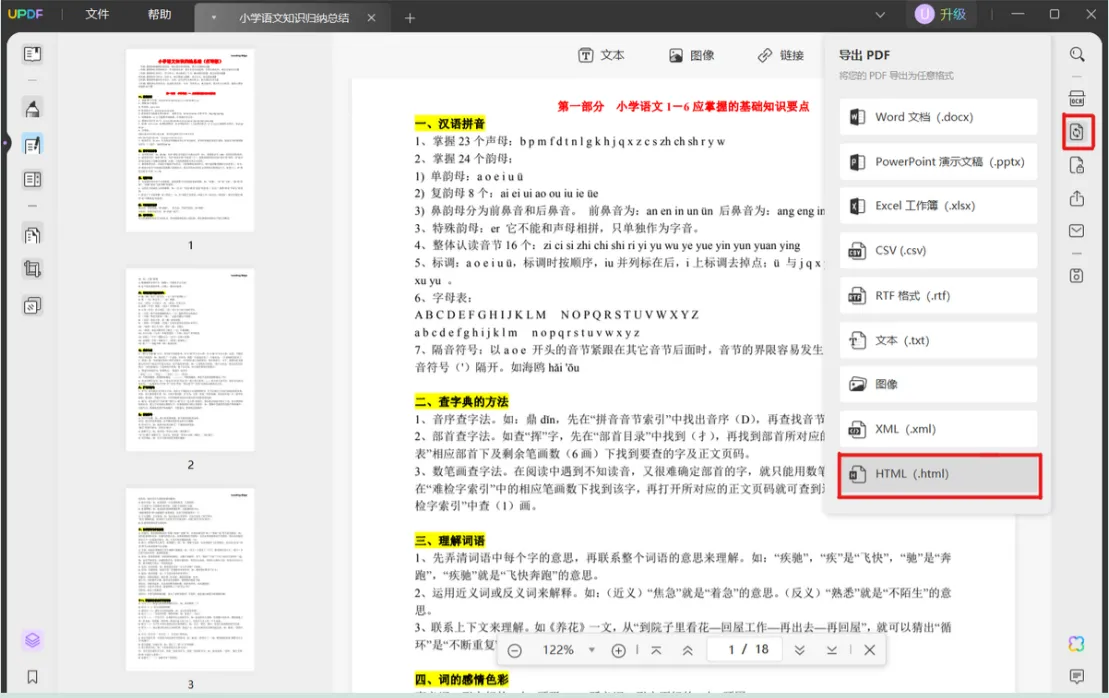Viewport: 1109px width, 698px height.
Task: Go to the previous page
Action: 687,651
